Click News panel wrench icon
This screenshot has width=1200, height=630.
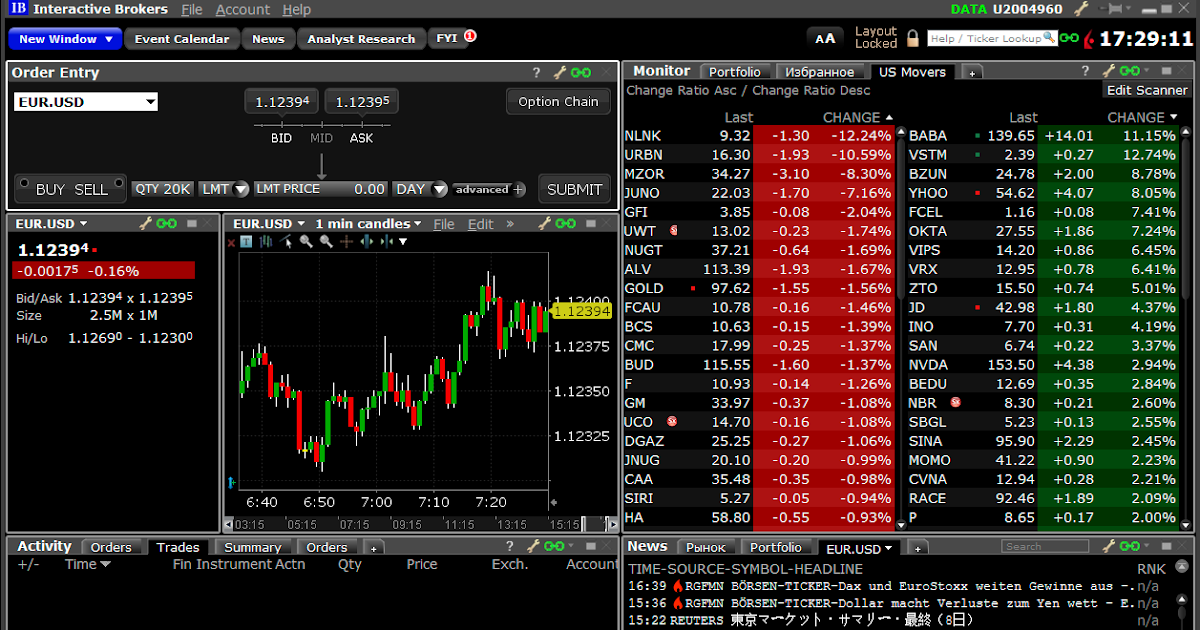[x=1108, y=546]
